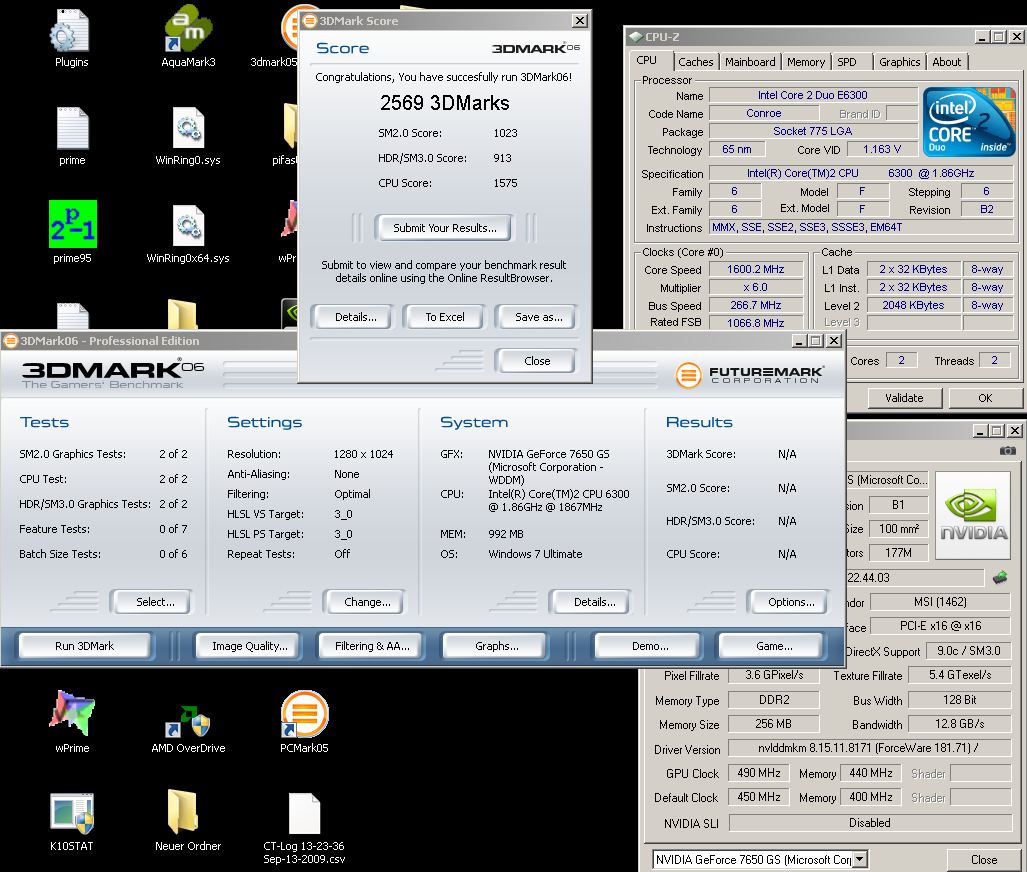This screenshot has height=872, width=1027.
Task: Switch to CPU tab in CPU-Z
Action: 646,60
